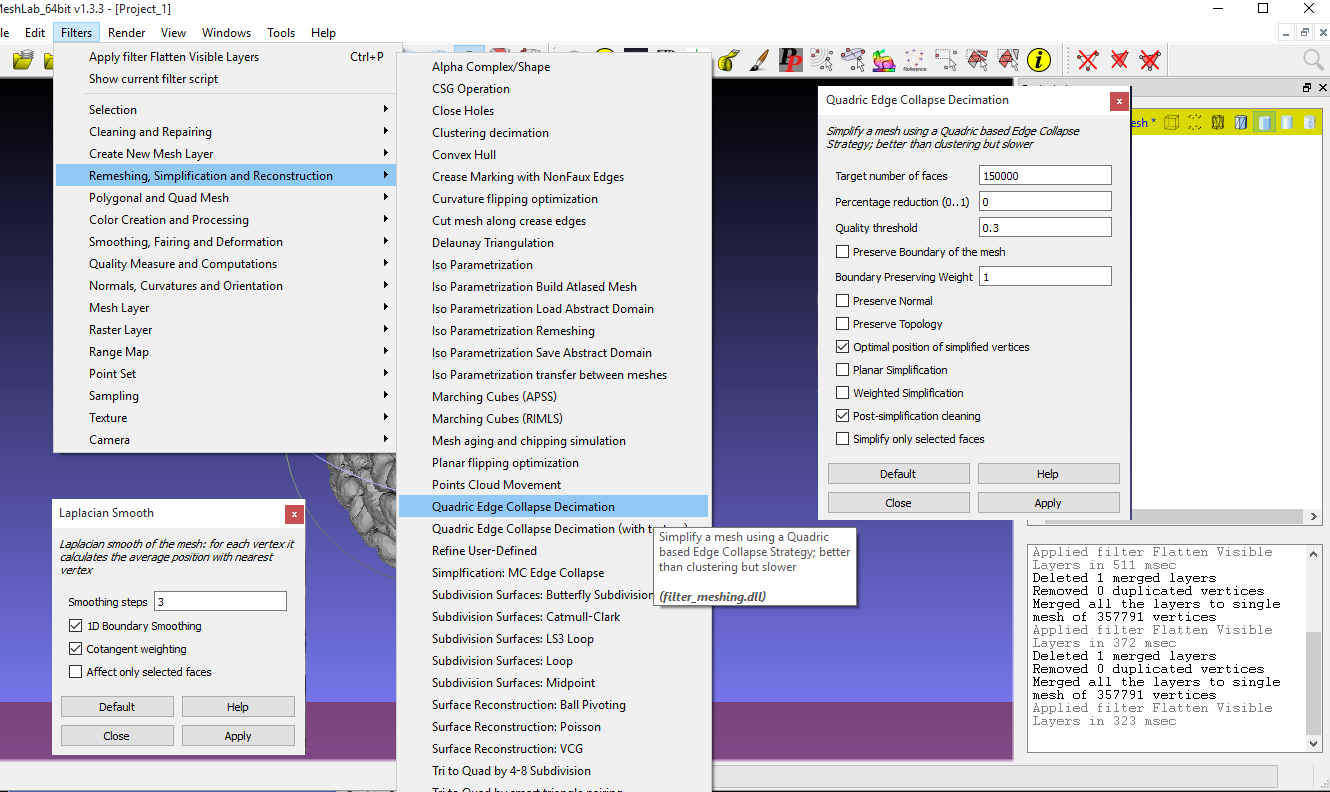This screenshot has width=1330, height=792.
Task: Select vertices in rectangle tool
Action: (946, 60)
